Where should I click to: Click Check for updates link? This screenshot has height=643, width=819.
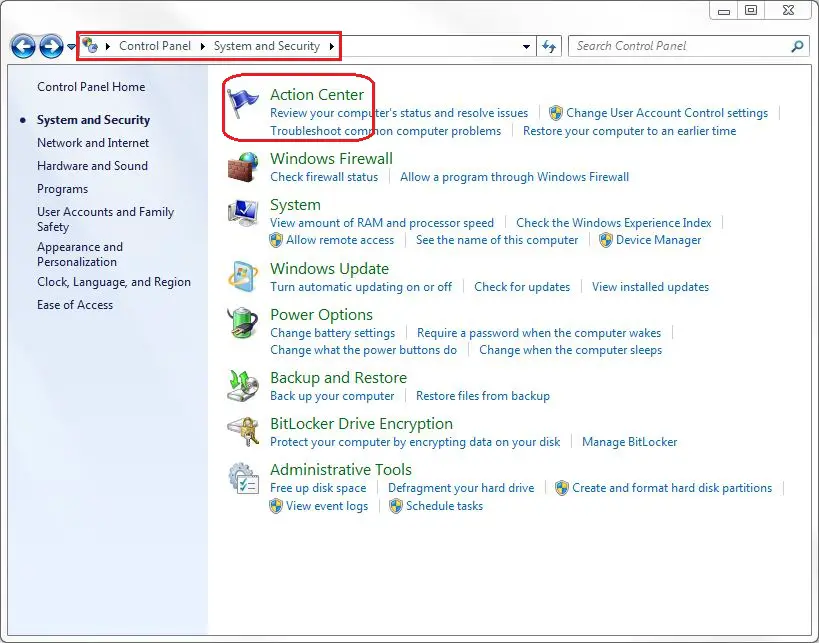[522, 287]
